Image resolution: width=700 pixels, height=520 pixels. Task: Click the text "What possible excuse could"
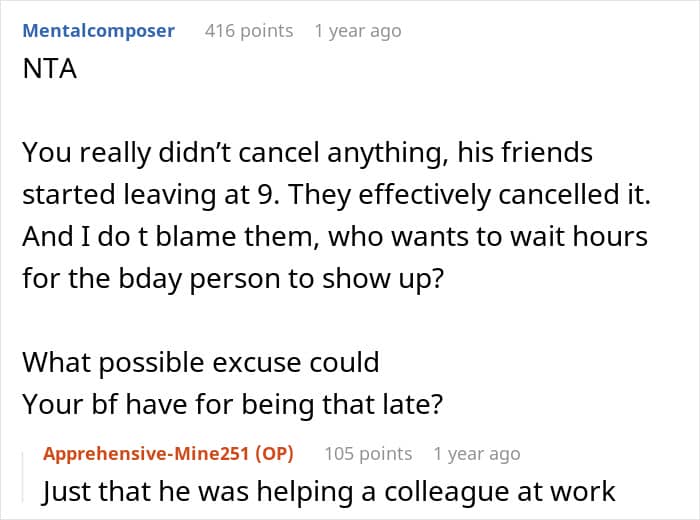(x=200, y=360)
